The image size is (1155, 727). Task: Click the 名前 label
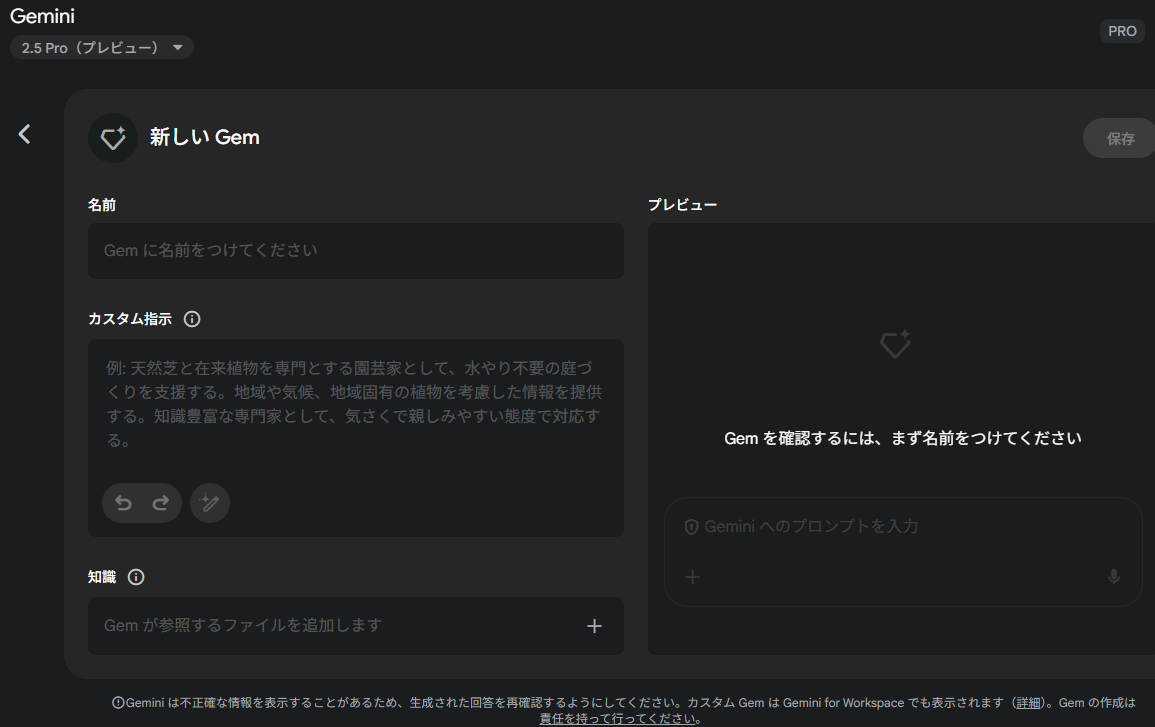pos(102,205)
